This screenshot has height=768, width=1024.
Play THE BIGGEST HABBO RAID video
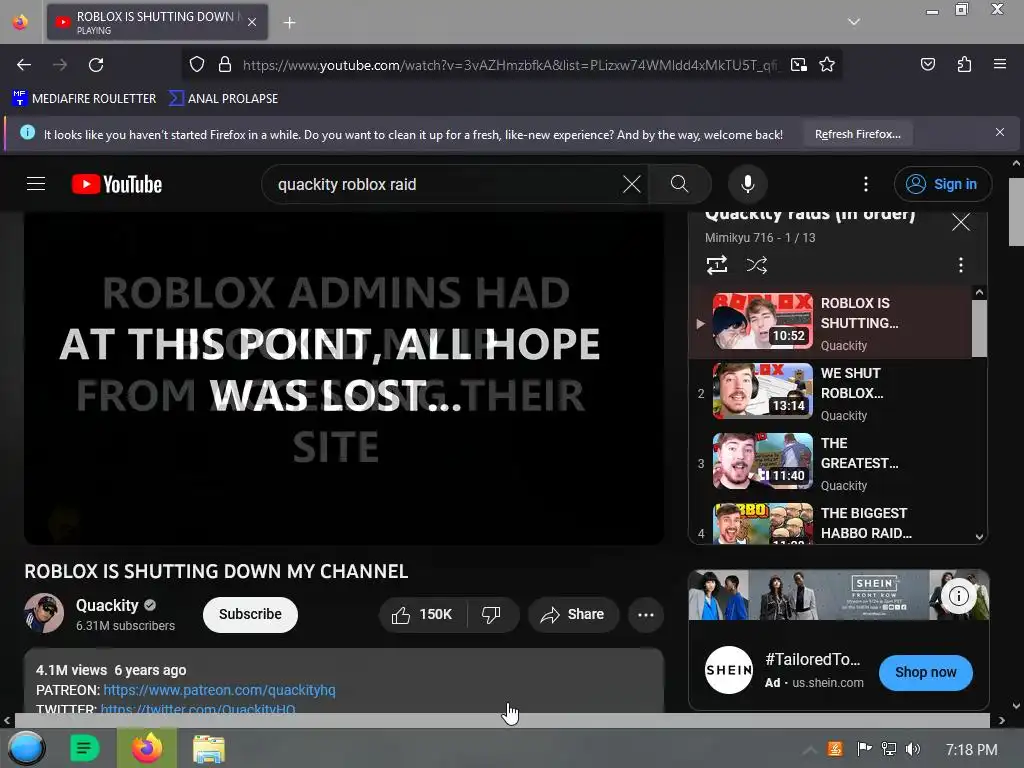(x=829, y=522)
